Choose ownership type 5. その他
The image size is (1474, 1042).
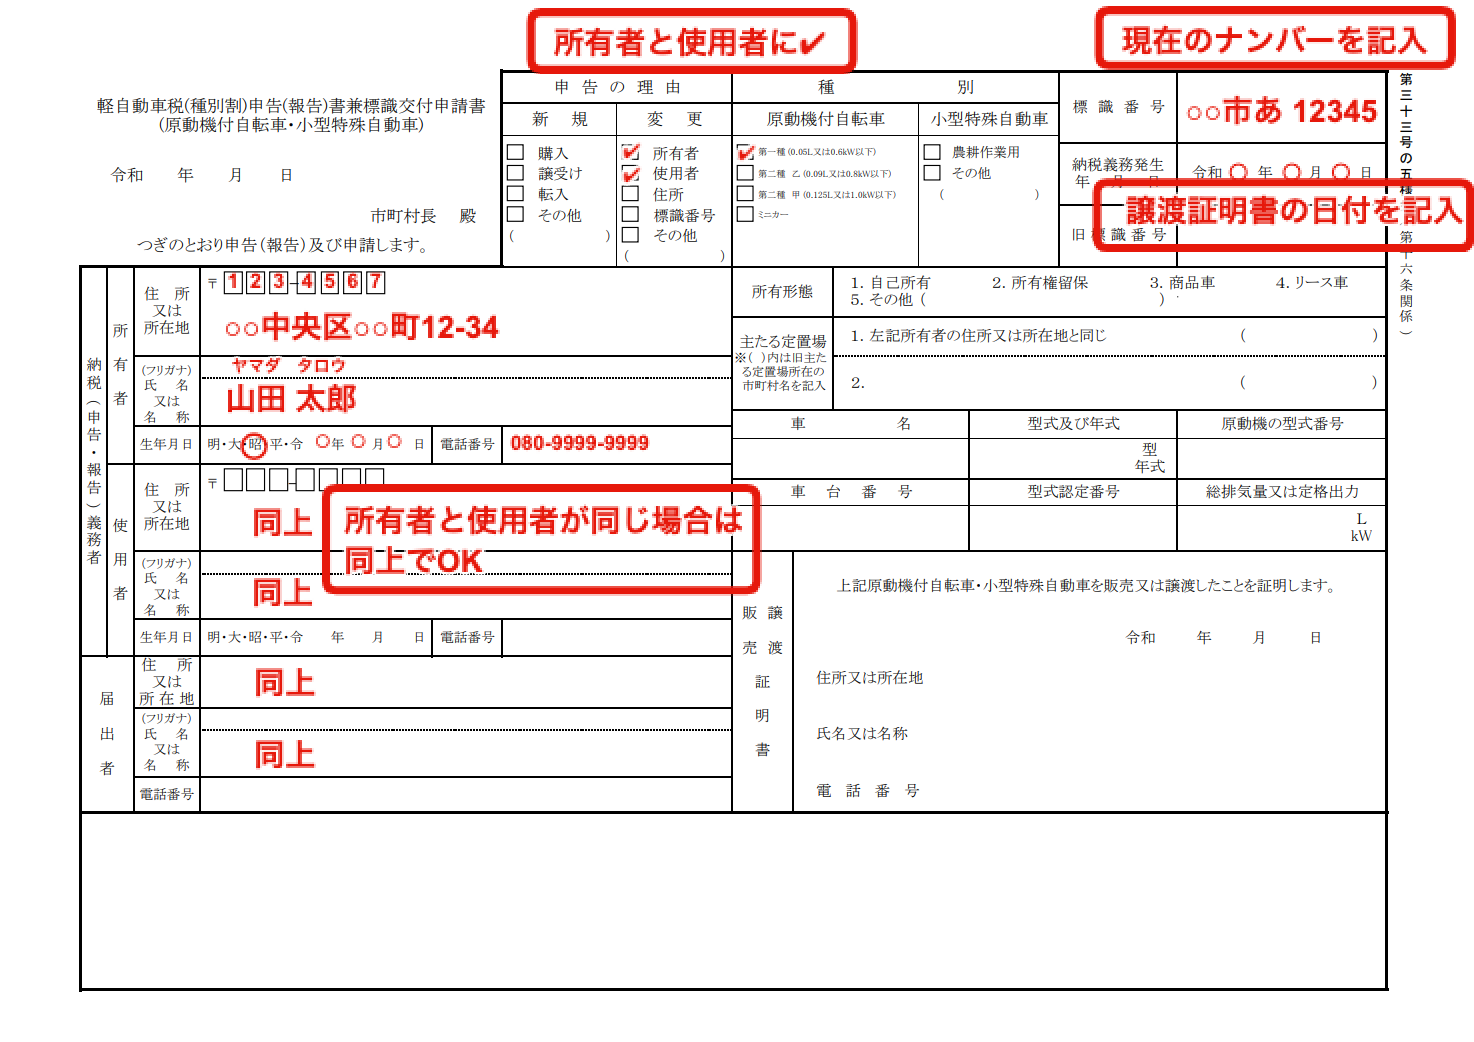click(881, 299)
